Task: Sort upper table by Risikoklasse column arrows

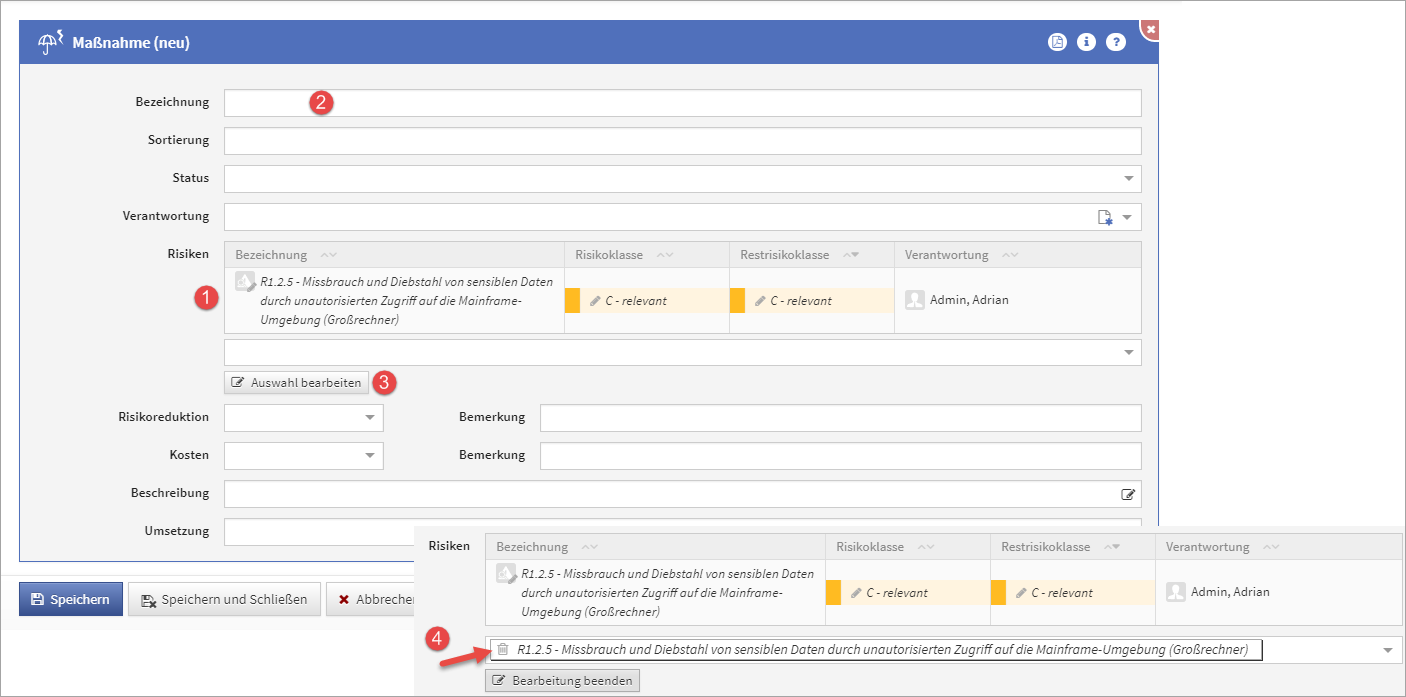Action: (x=664, y=255)
